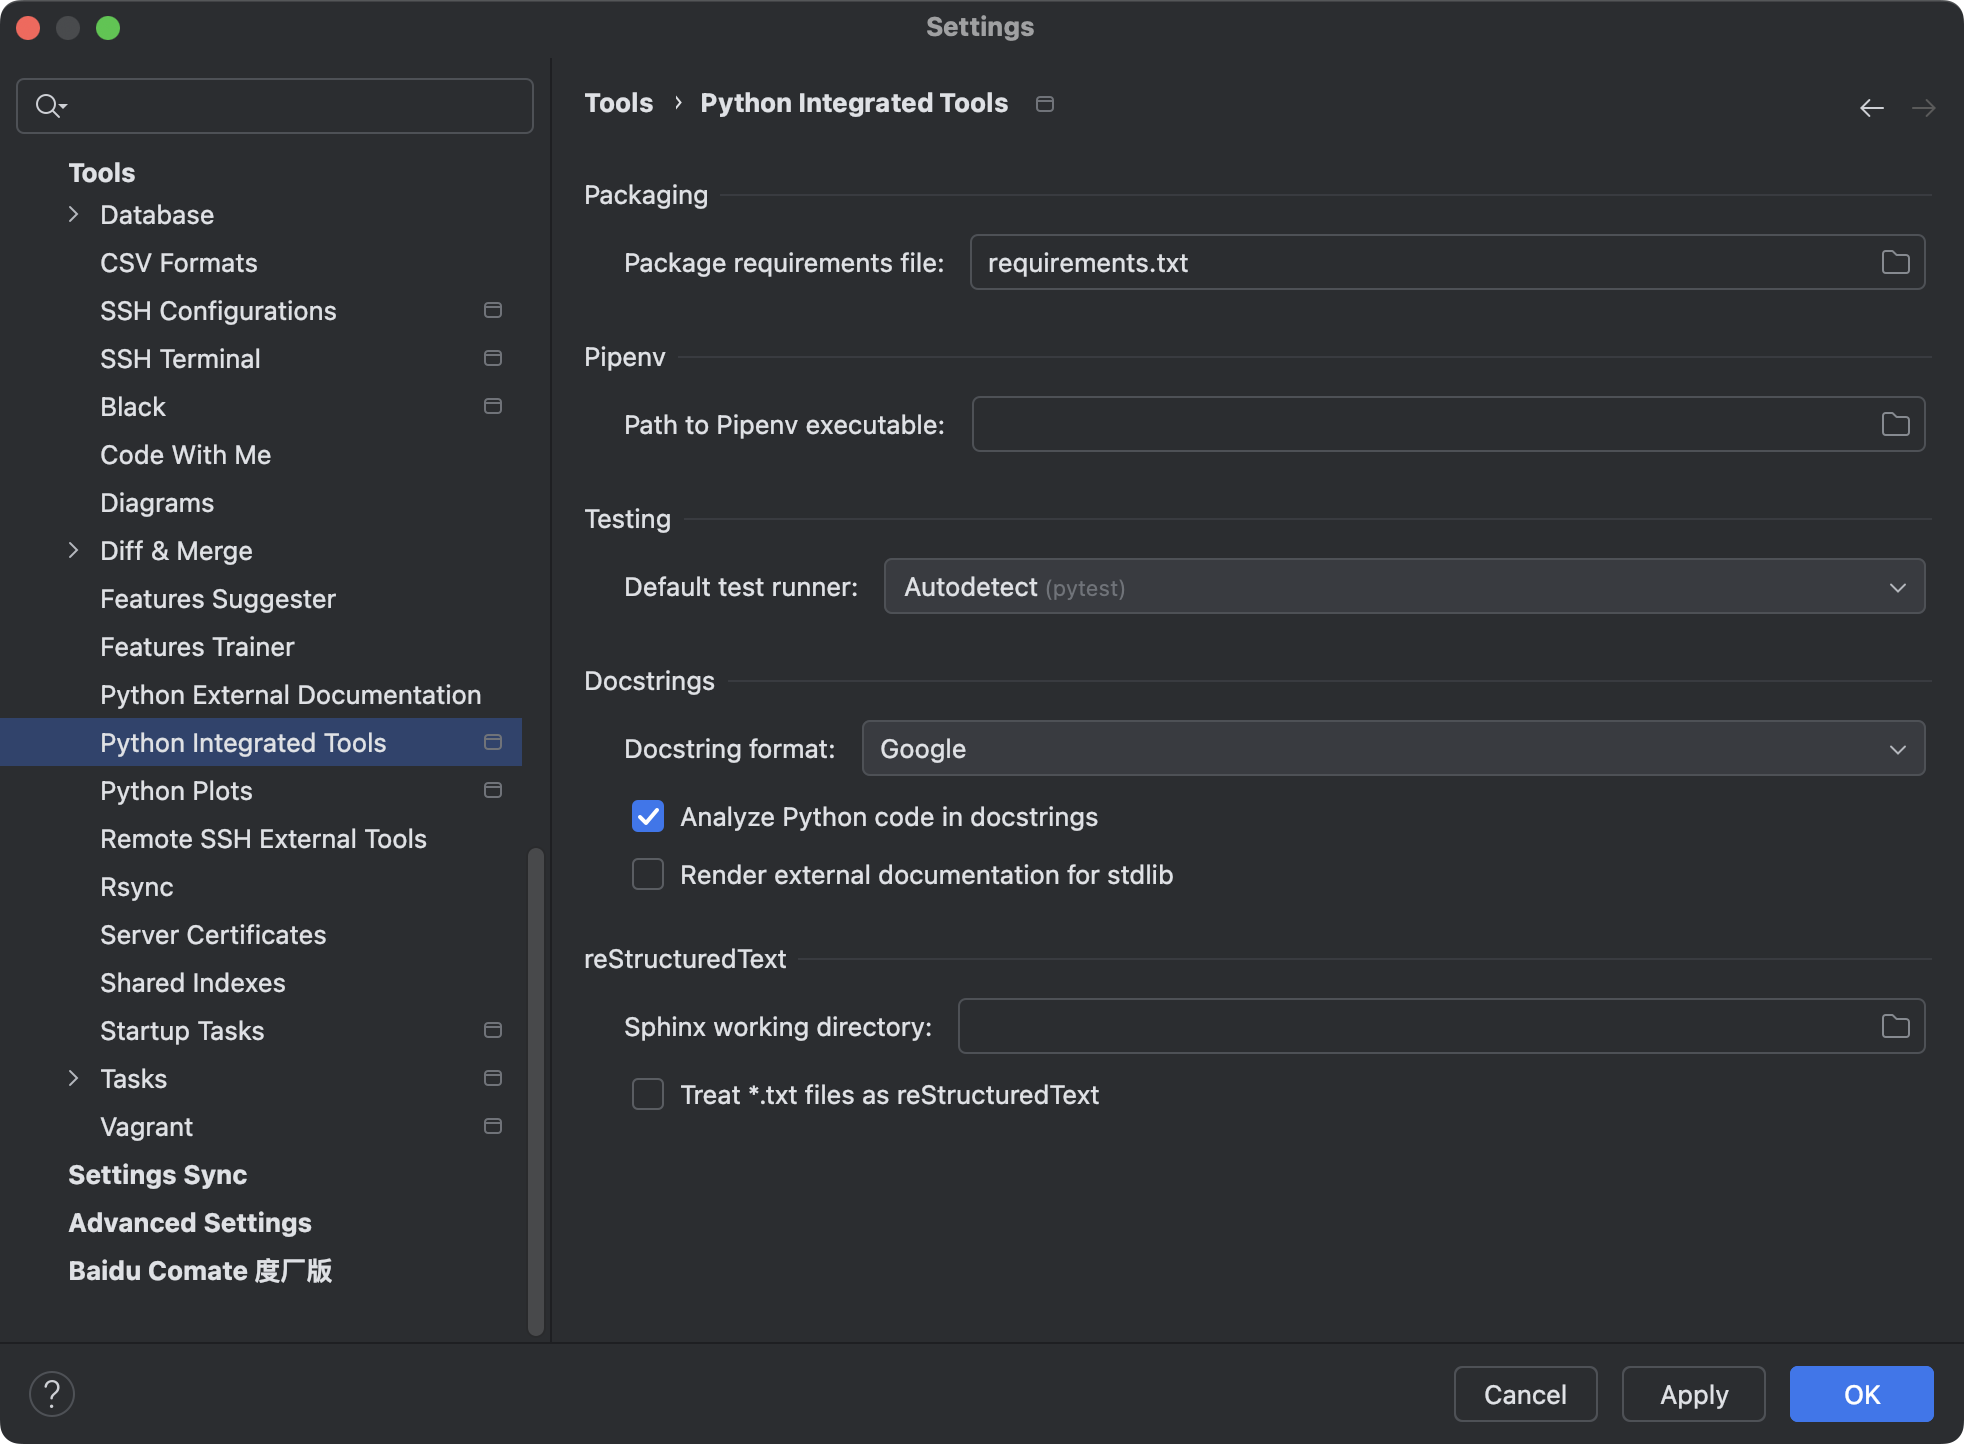Image resolution: width=1964 pixels, height=1444 pixels.
Task: Click the help question mark icon
Action: click(52, 1394)
